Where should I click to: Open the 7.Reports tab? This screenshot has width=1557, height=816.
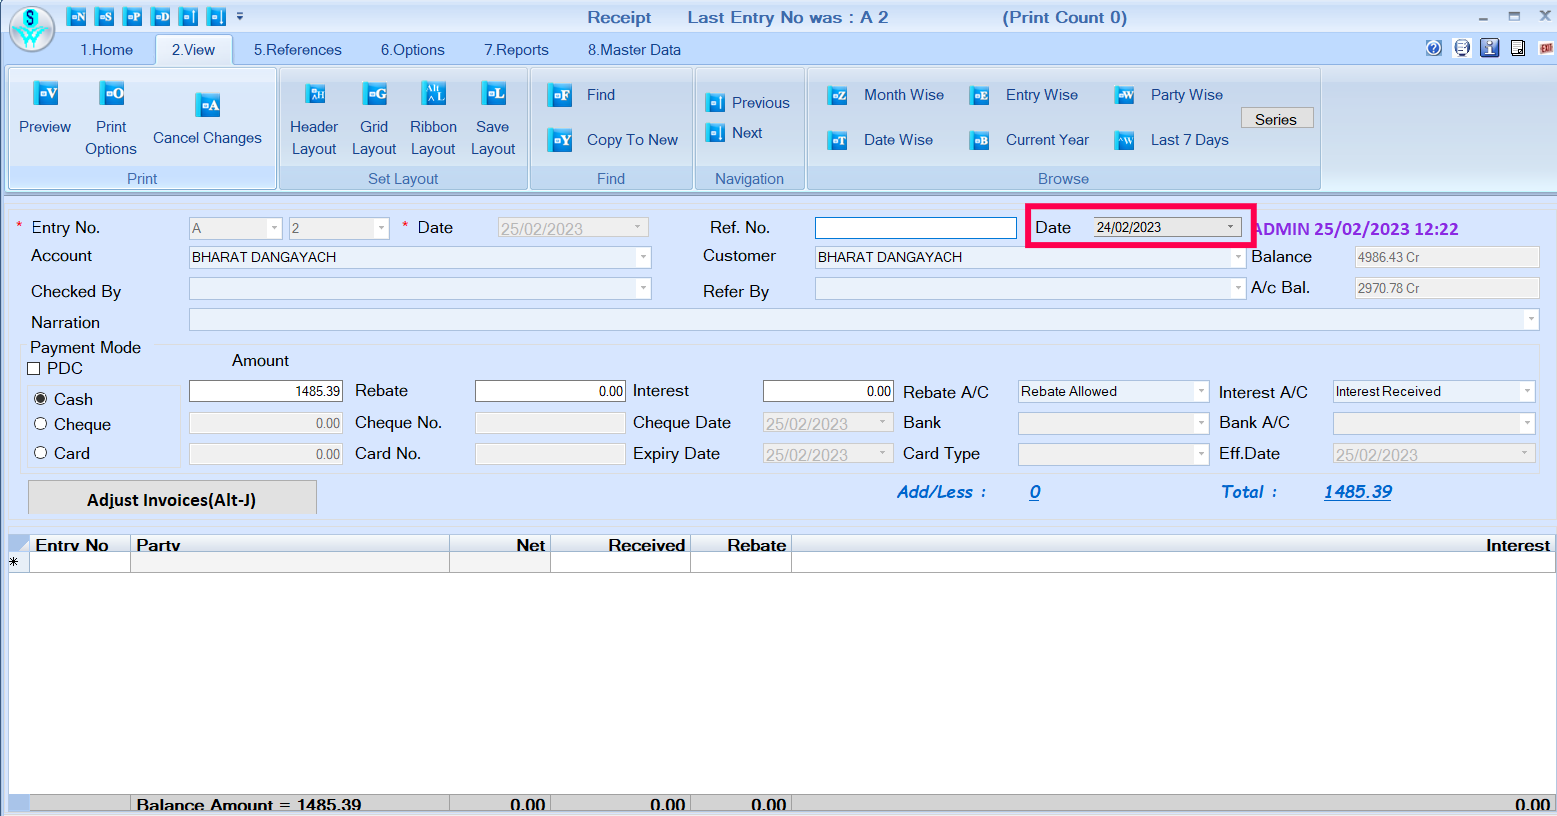(516, 50)
